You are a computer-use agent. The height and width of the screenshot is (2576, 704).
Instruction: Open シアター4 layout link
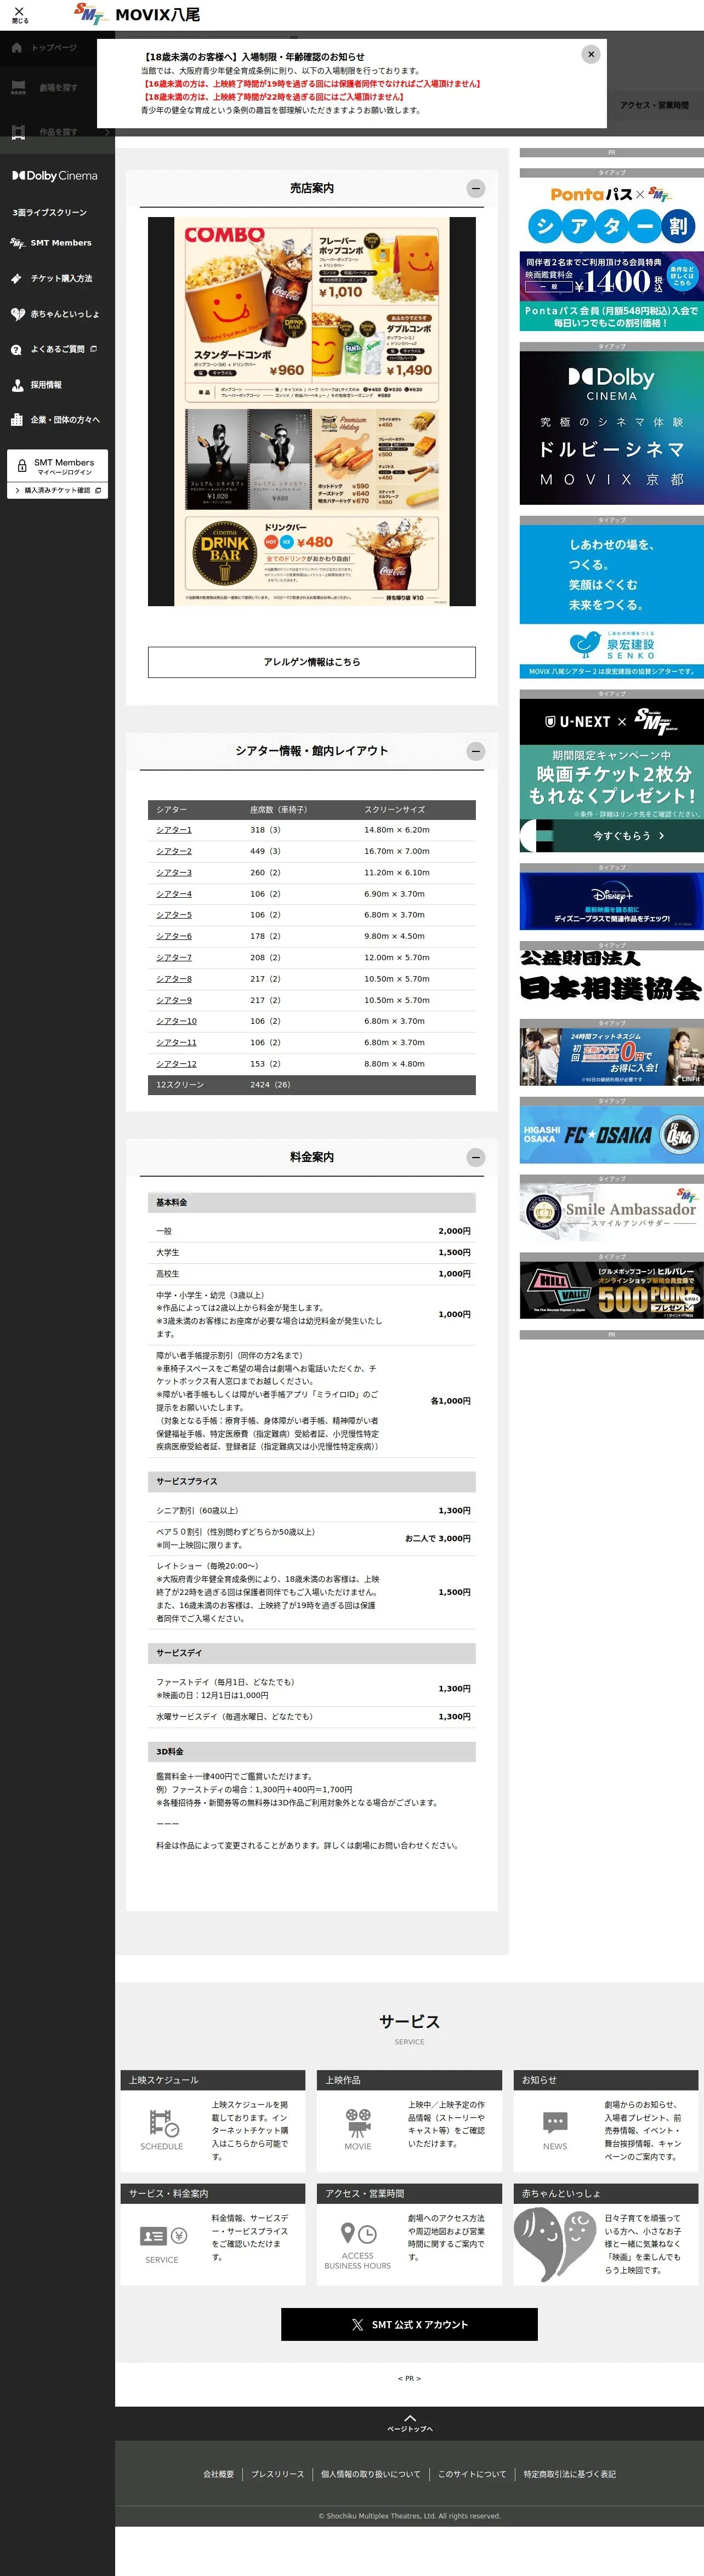pyautogui.click(x=174, y=894)
